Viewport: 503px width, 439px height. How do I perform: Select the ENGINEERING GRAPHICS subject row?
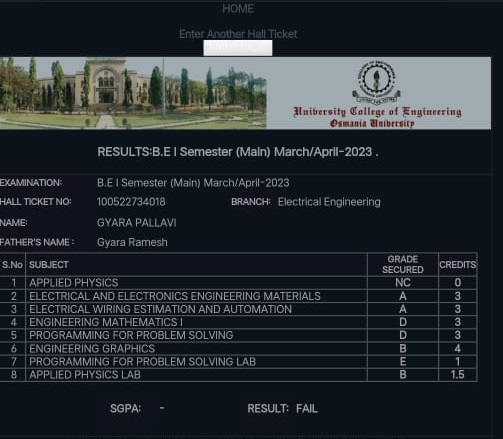click(238, 349)
